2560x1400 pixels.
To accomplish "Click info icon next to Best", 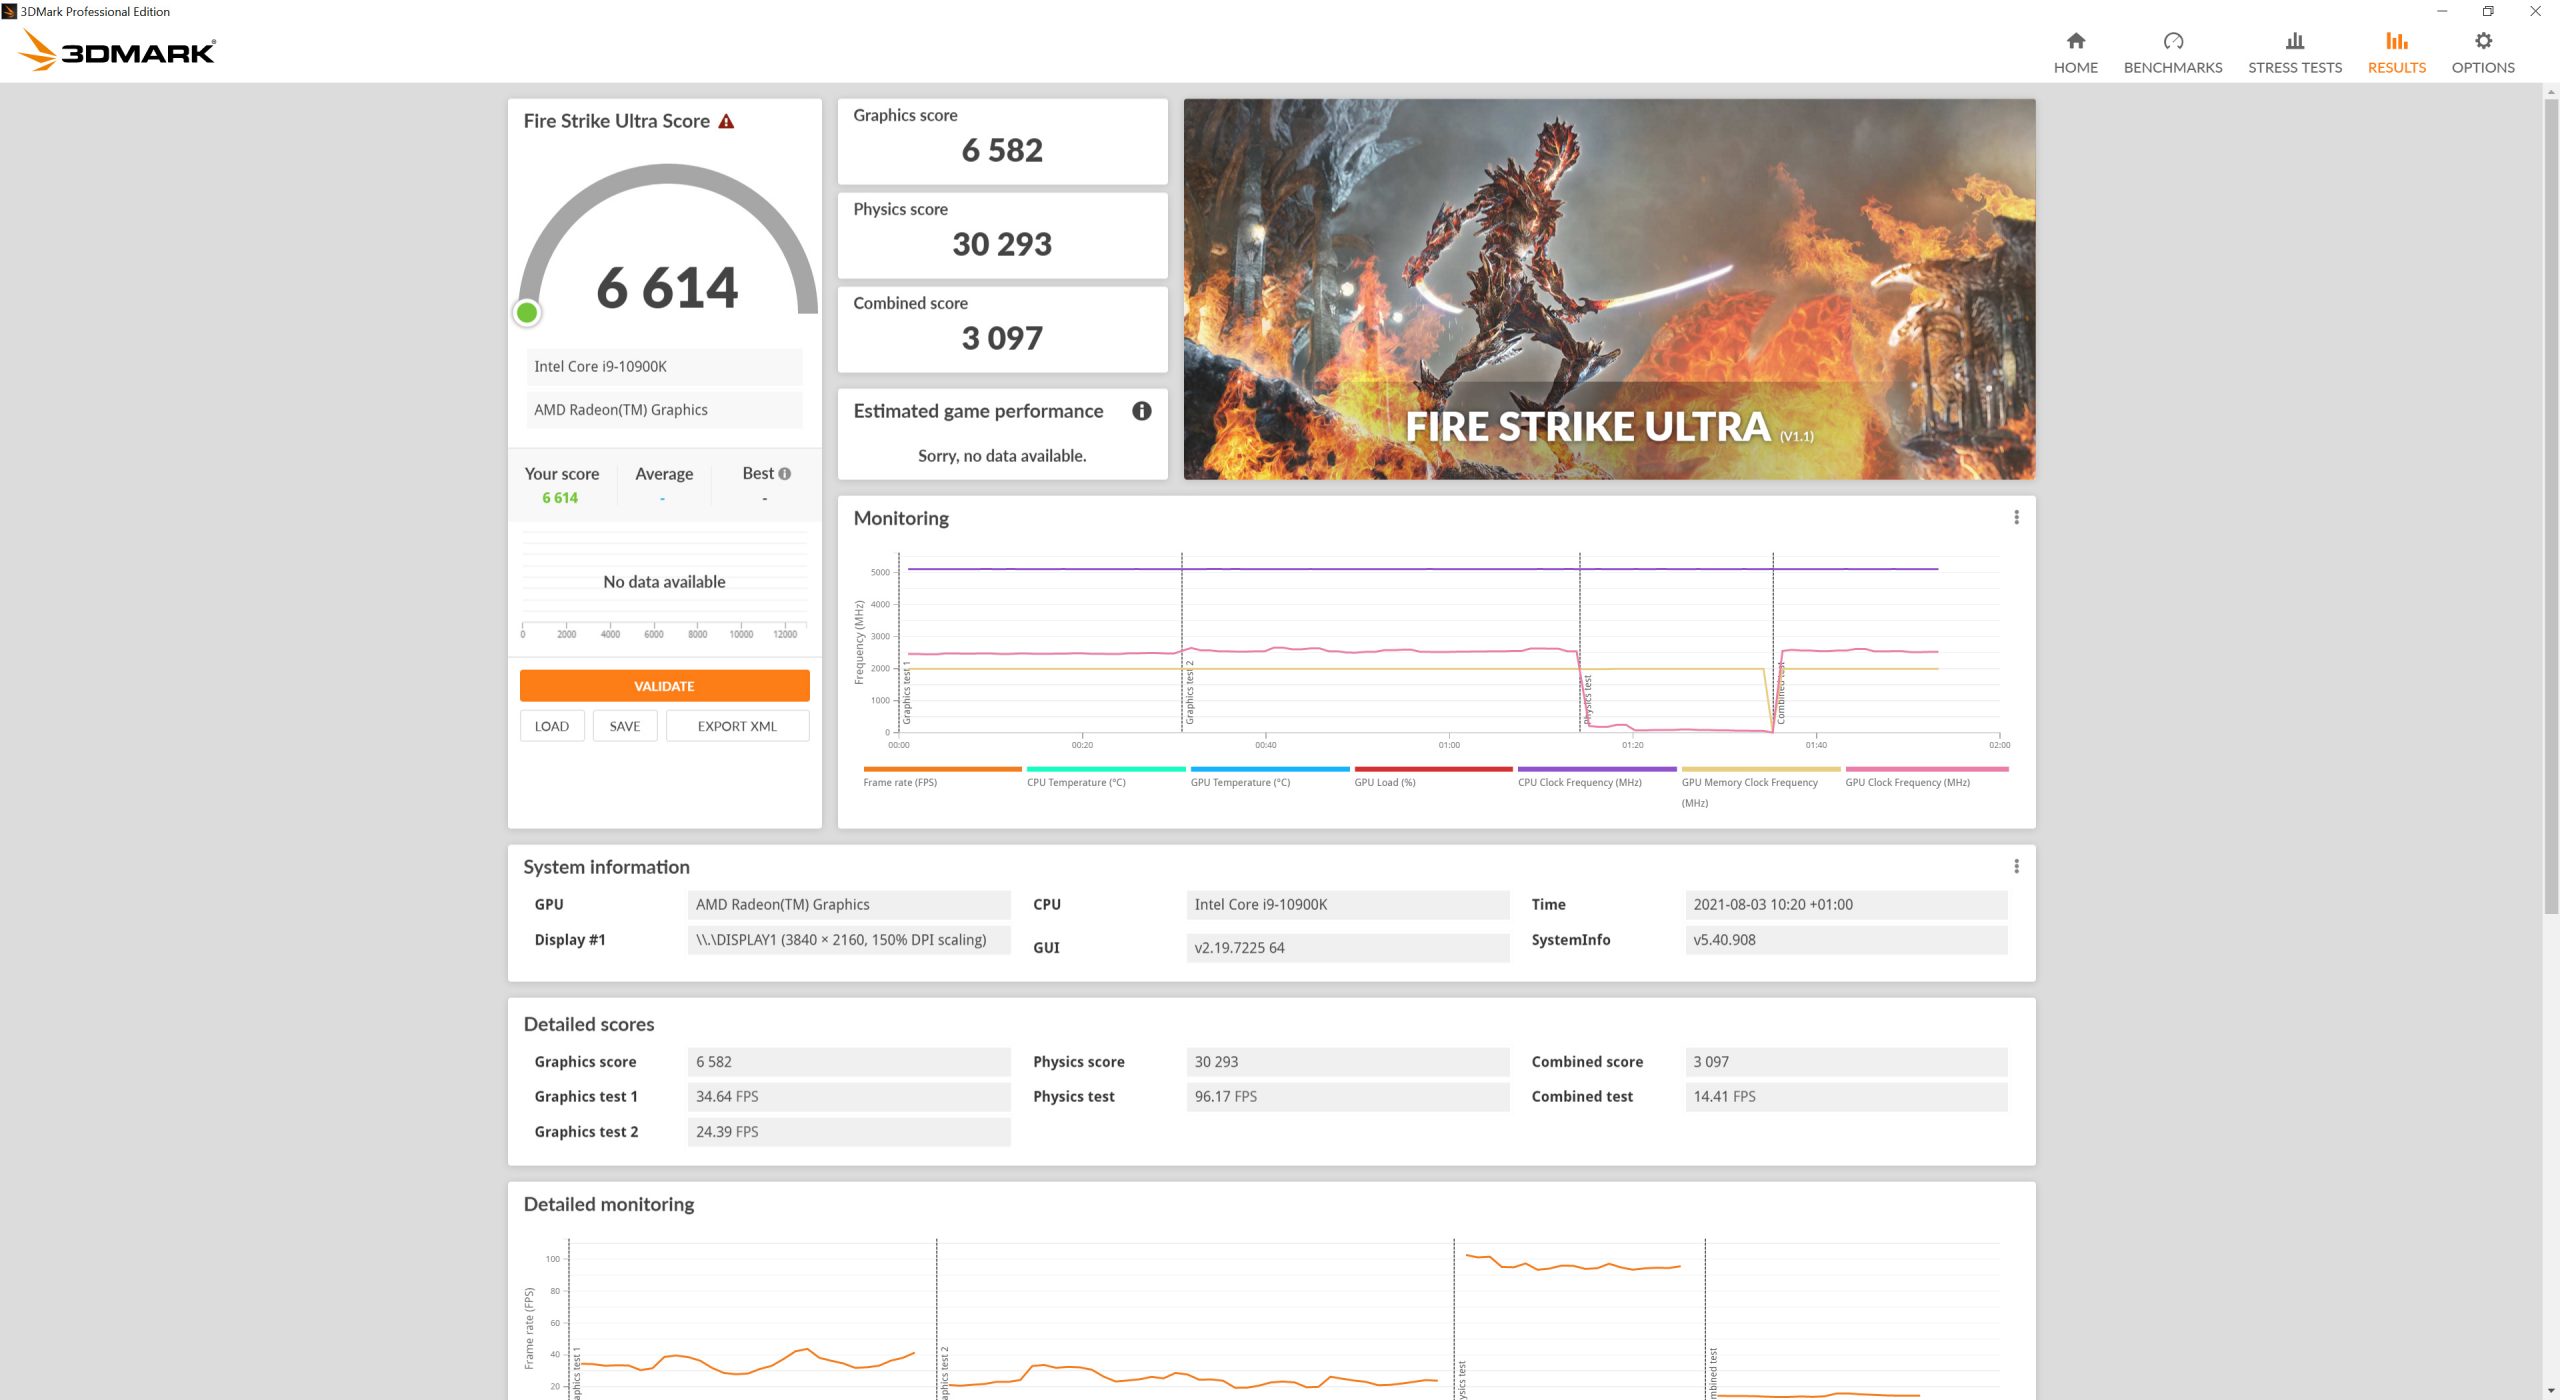I will pos(785,474).
